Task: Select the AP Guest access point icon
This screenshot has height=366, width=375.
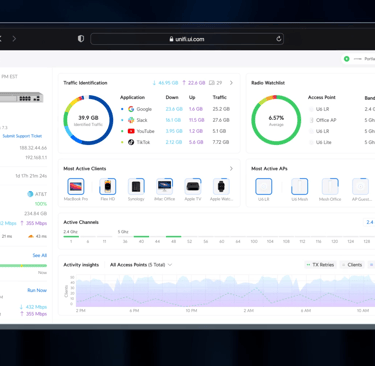Action: click(x=360, y=187)
